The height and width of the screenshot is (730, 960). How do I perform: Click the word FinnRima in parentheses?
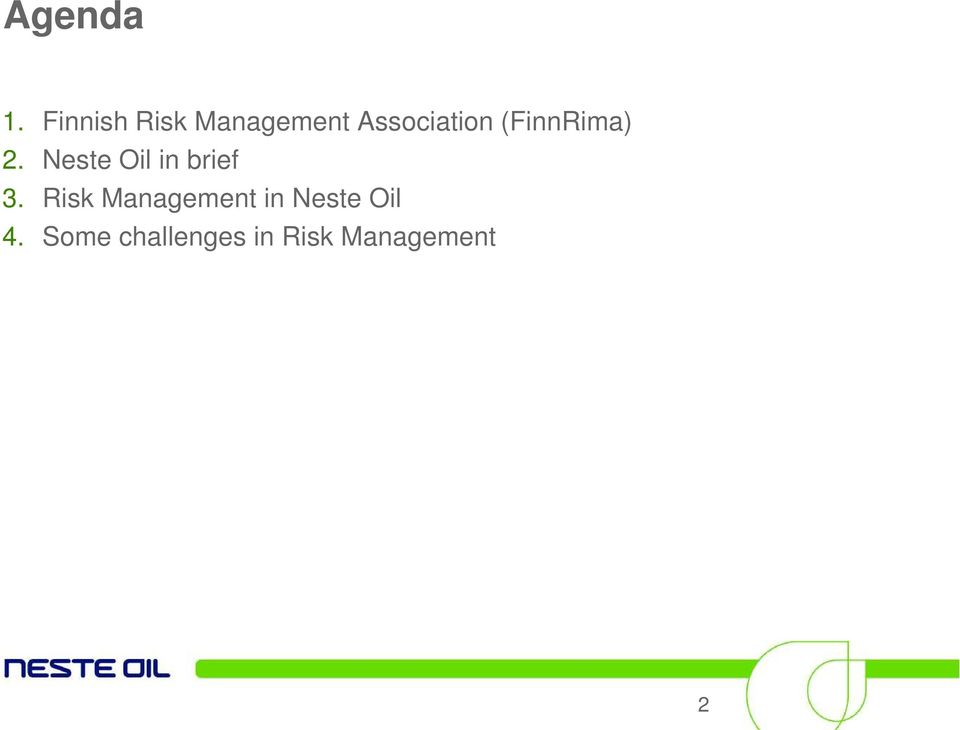566,121
